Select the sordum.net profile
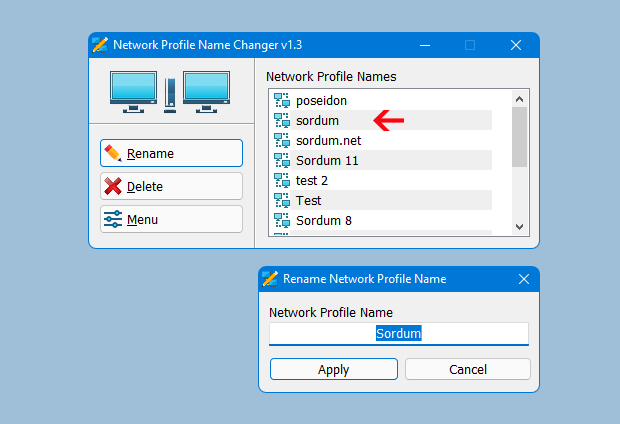The height and width of the screenshot is (424, 620). coord(383,140)
